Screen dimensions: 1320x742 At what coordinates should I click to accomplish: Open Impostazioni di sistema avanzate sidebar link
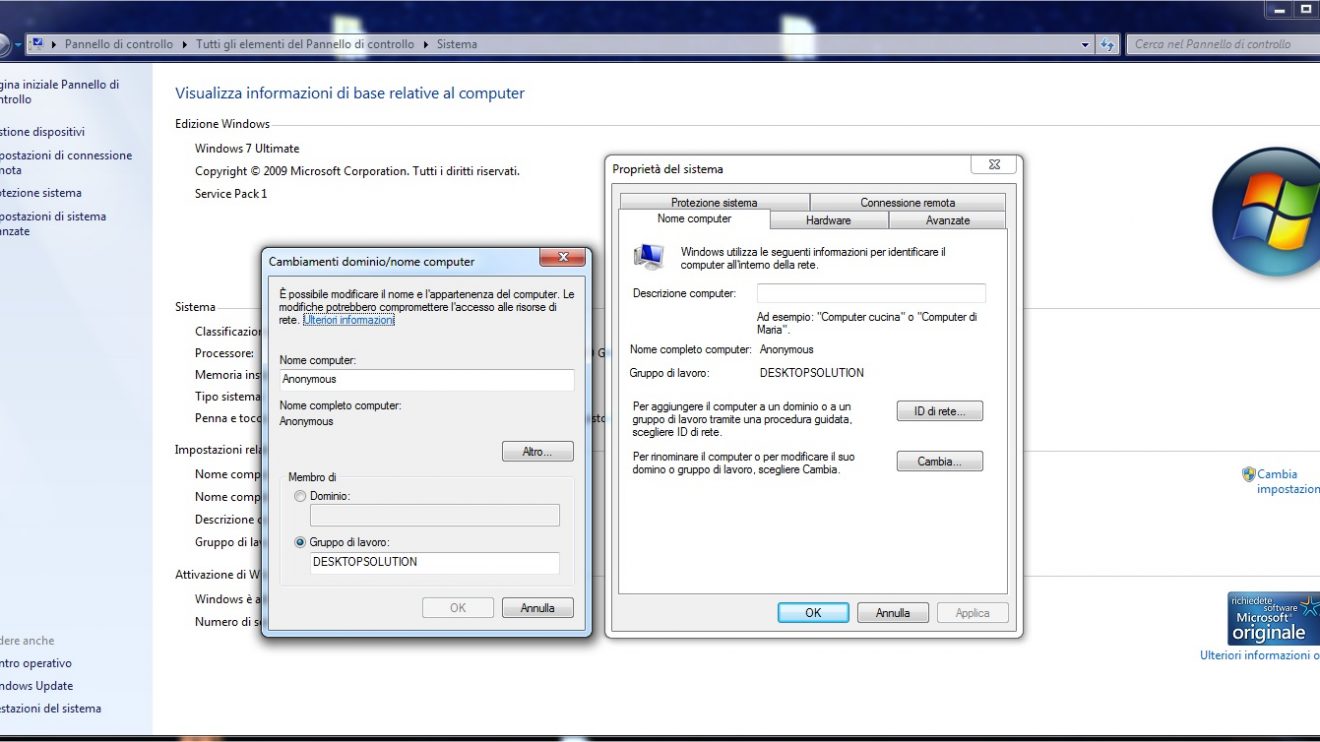click(53, 224)
